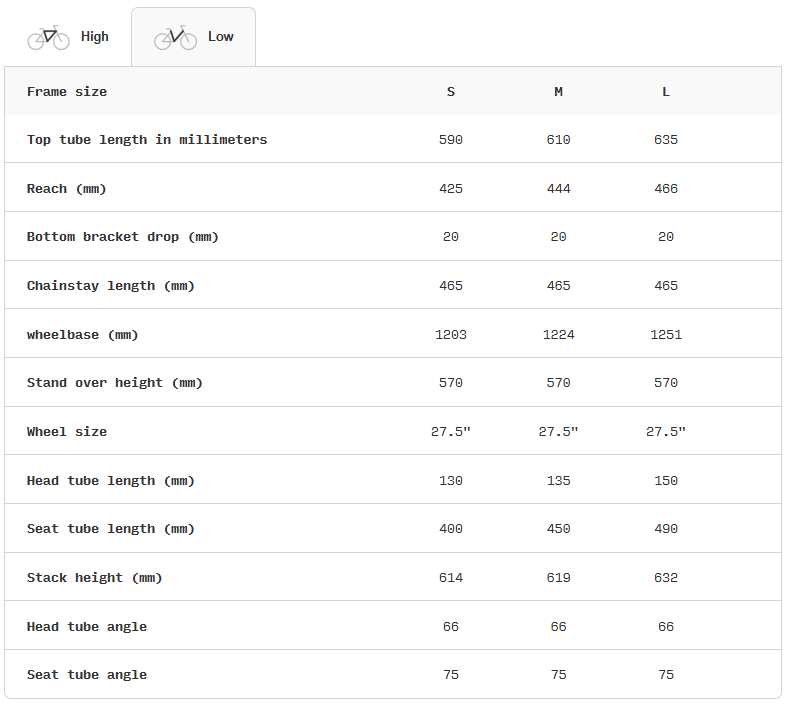Viewport: 790px width, 704px height.
Task: Click the Seat tube angle row label
Action: [87, 675]
